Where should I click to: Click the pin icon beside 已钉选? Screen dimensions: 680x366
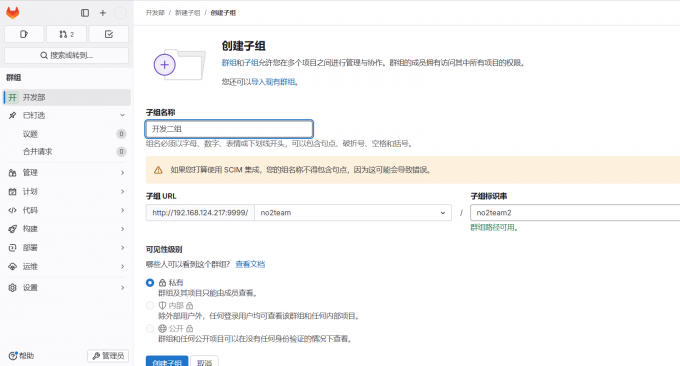pos(13,115)
